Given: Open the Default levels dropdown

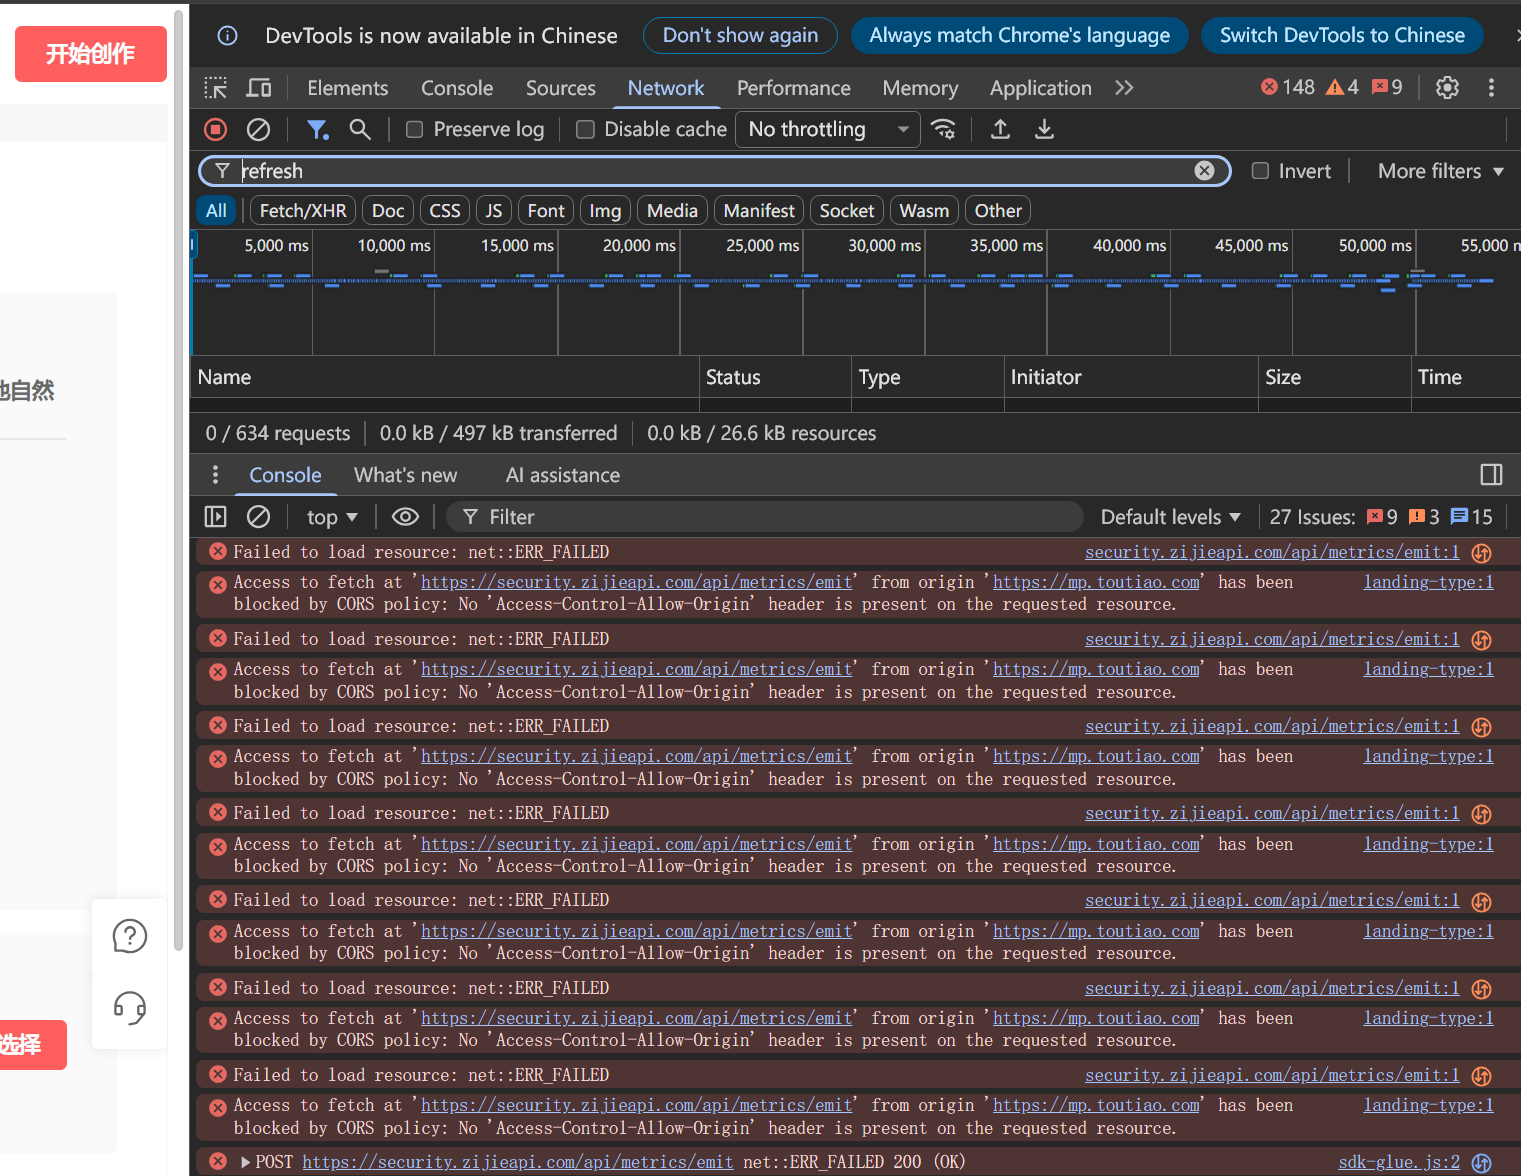Looking at the screenshot, I should click(x=1171, y=517).
